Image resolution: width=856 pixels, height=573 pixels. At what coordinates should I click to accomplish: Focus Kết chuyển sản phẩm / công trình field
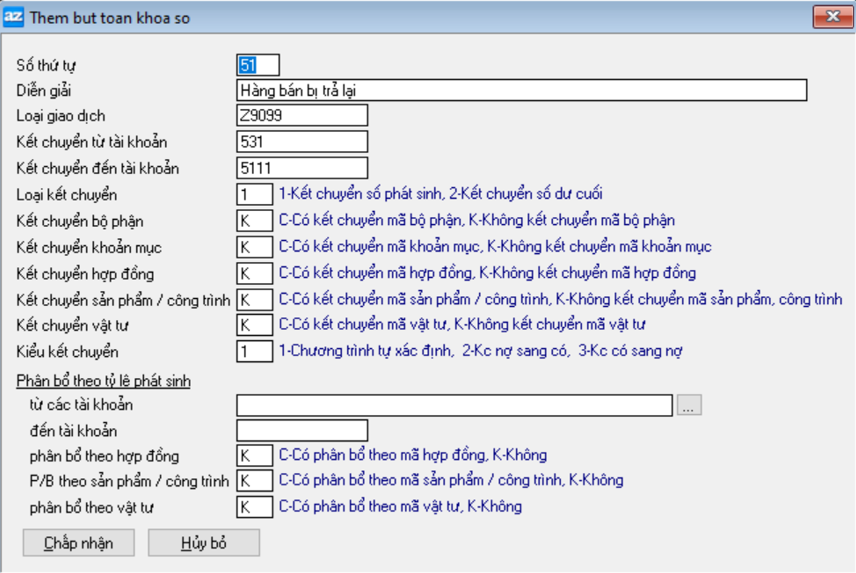click(x=255, y=299)
